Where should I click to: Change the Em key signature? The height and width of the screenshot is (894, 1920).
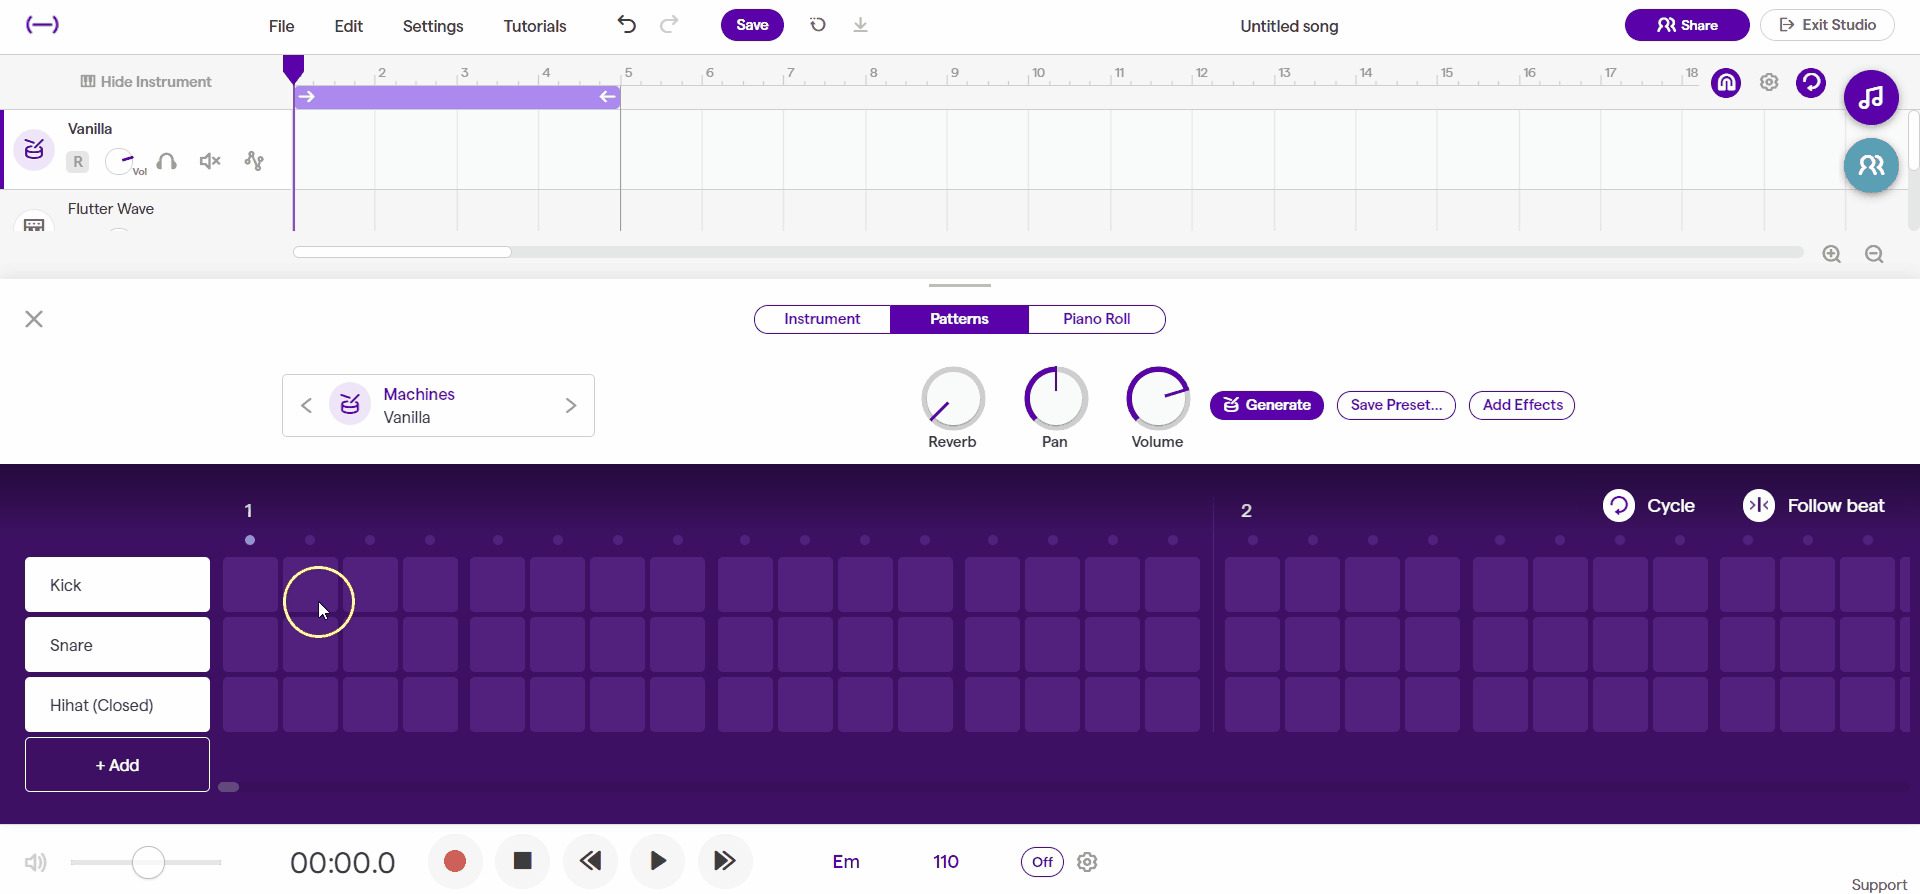(x=846, y=862)
